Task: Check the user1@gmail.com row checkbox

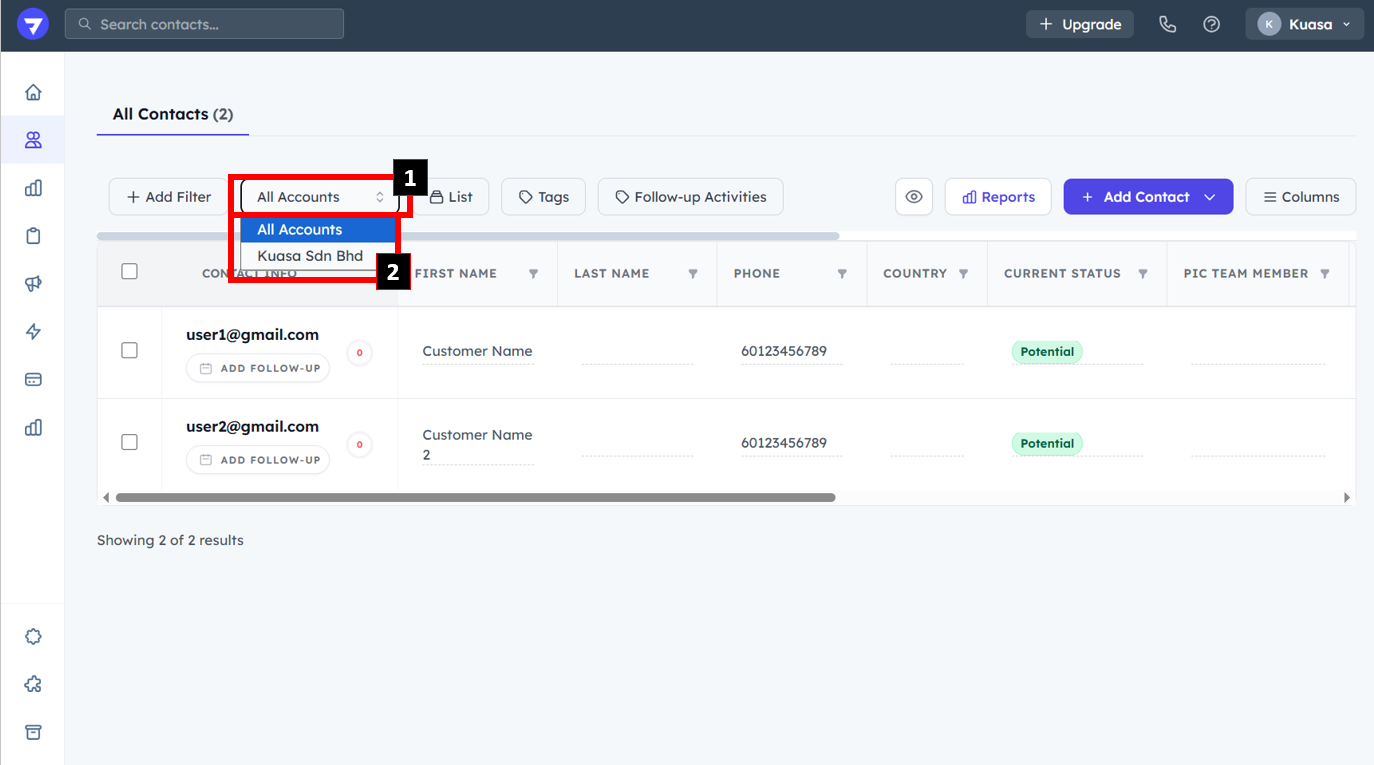Action: coord(129,350)
